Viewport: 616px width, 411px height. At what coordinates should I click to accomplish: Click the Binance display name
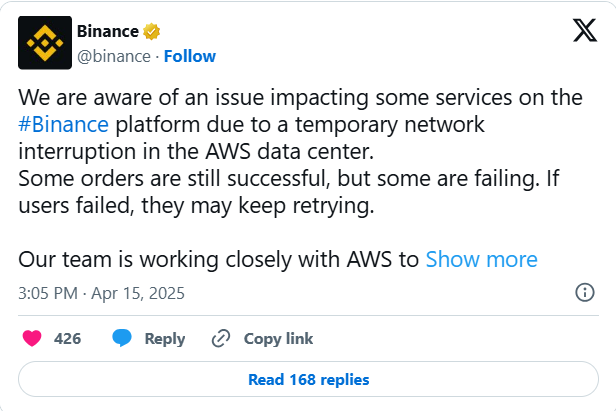(x=108, y=31)
